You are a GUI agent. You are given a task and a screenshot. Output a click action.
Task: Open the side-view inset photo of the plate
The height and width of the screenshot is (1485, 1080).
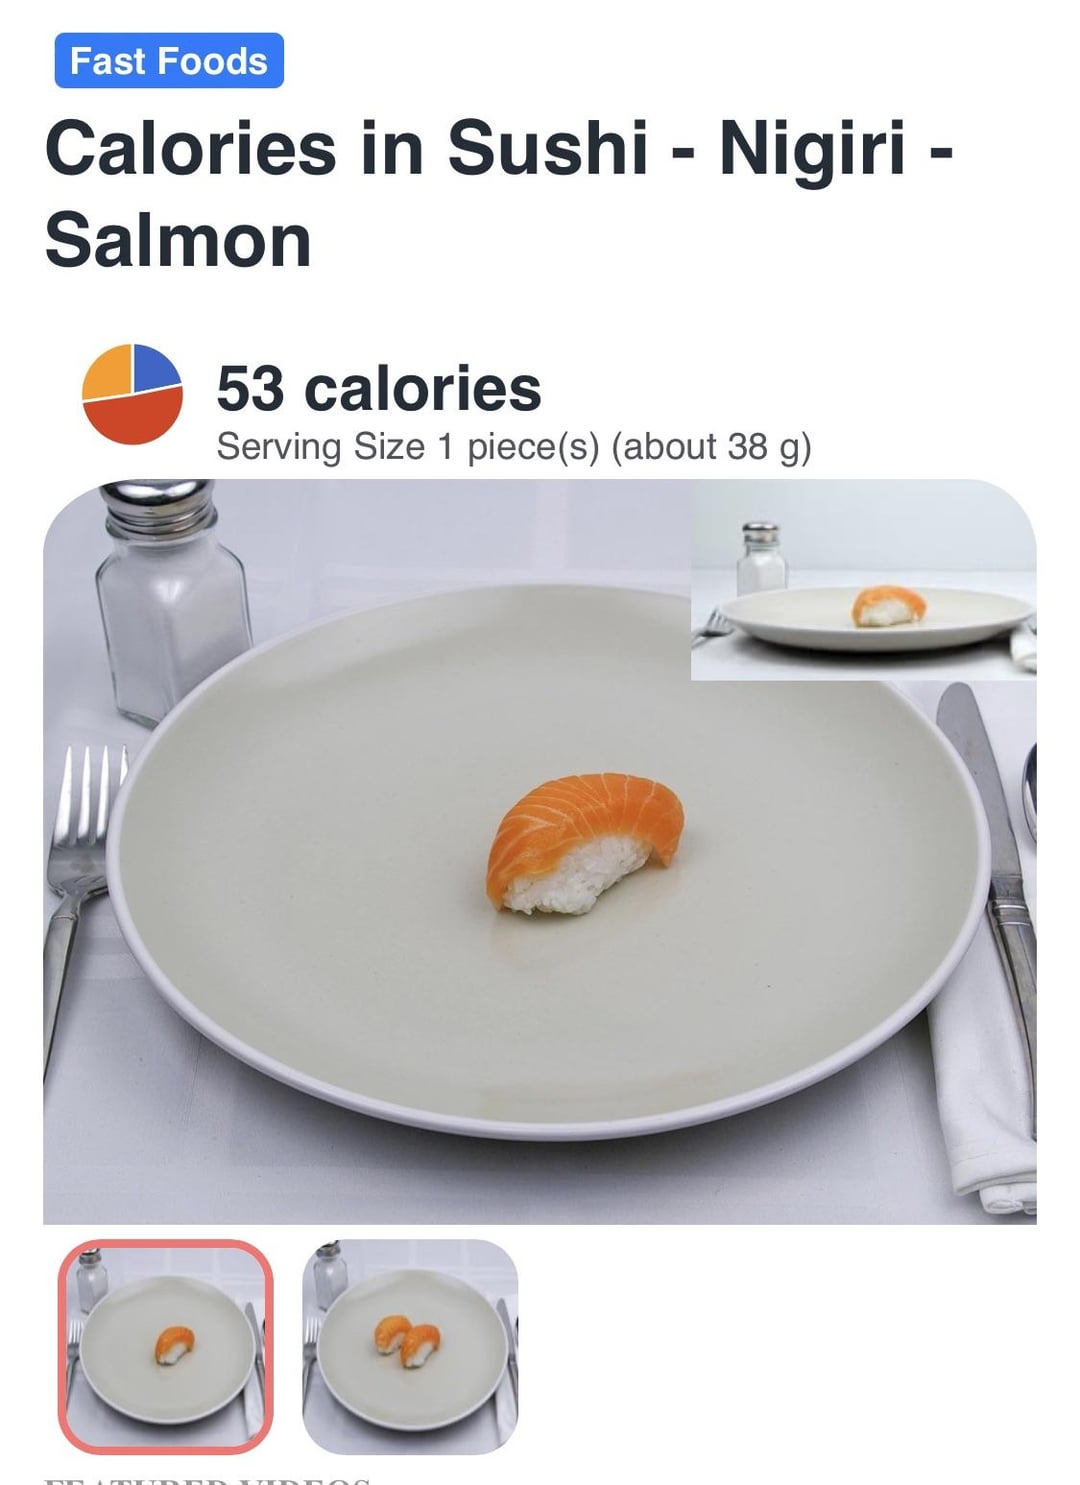864,580
